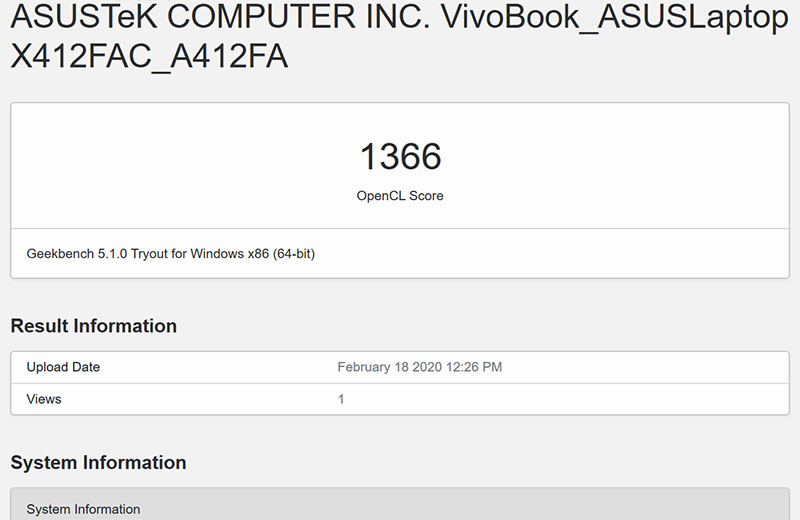The image size is (800, 520).
Task: Click the word Tryout in version line
Action: point(150,254)
